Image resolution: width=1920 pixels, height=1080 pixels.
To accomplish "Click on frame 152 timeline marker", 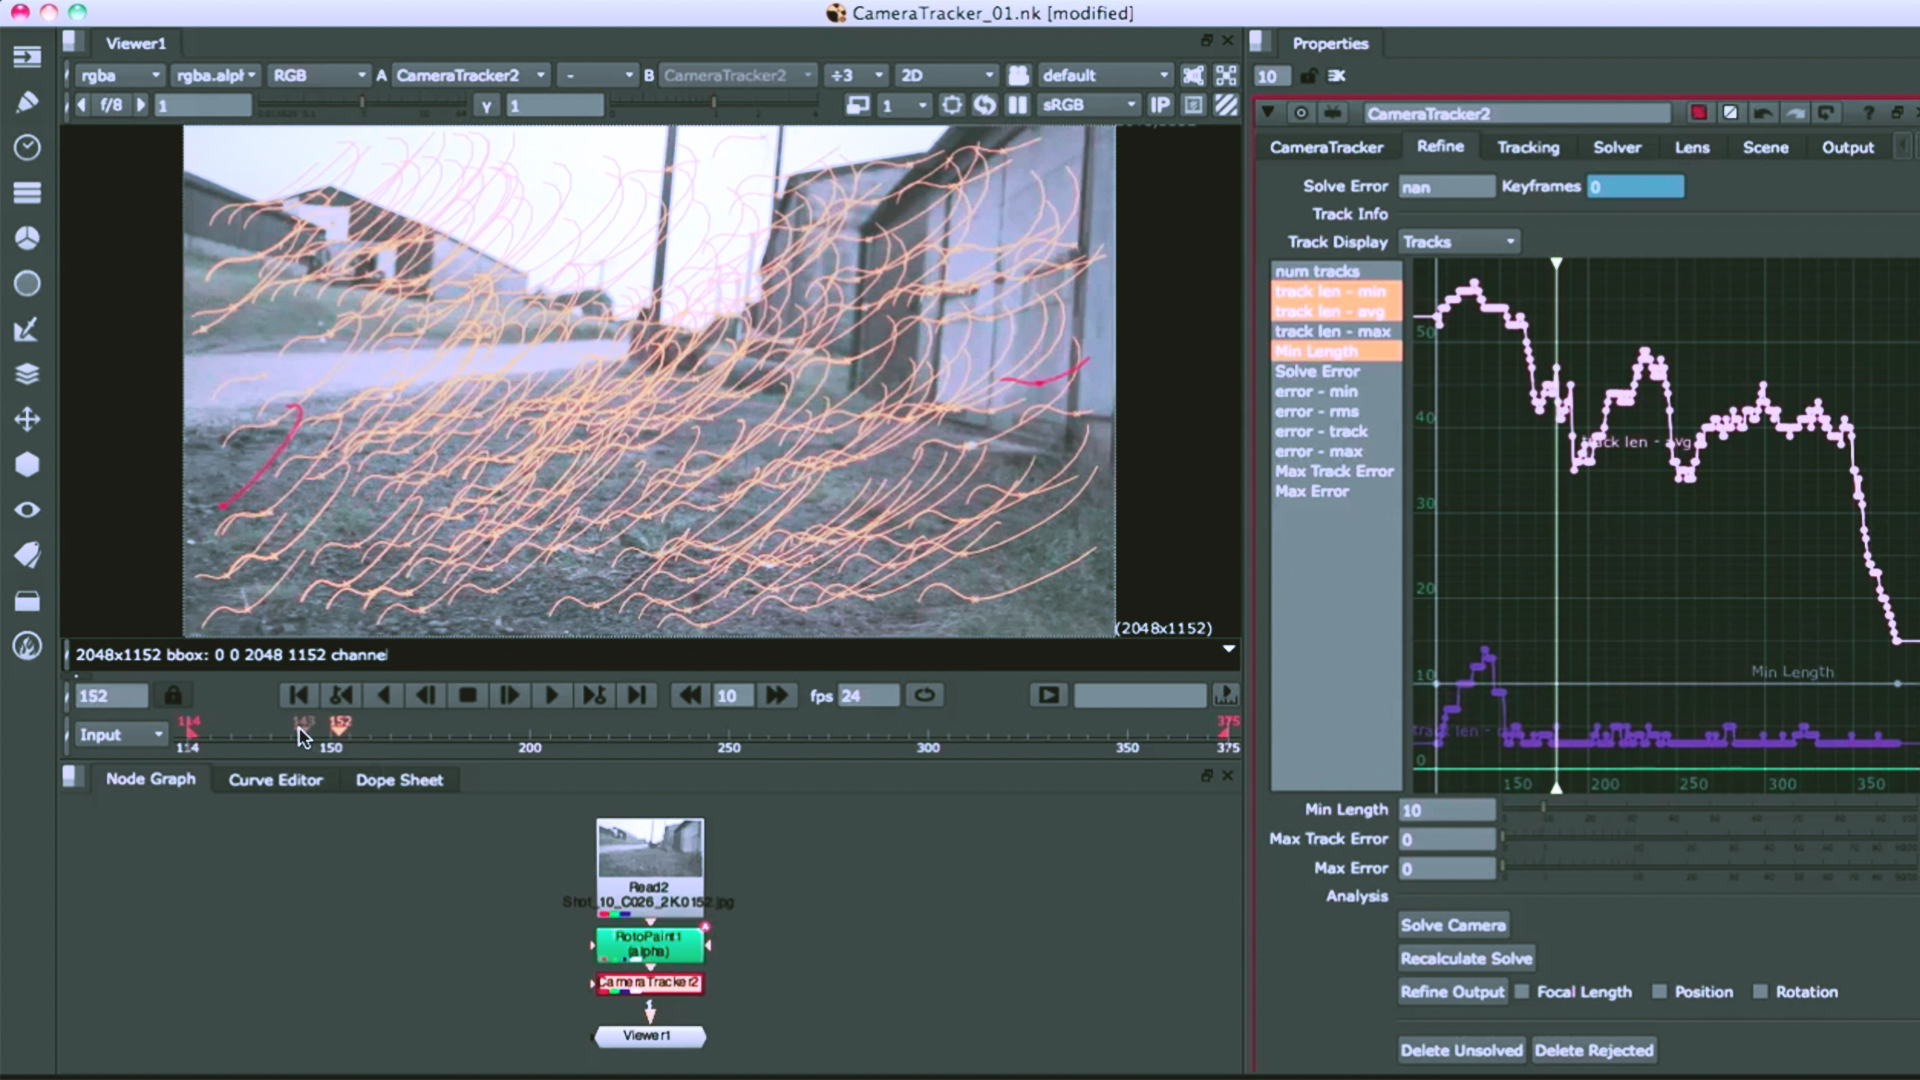I will coord(340,727).
